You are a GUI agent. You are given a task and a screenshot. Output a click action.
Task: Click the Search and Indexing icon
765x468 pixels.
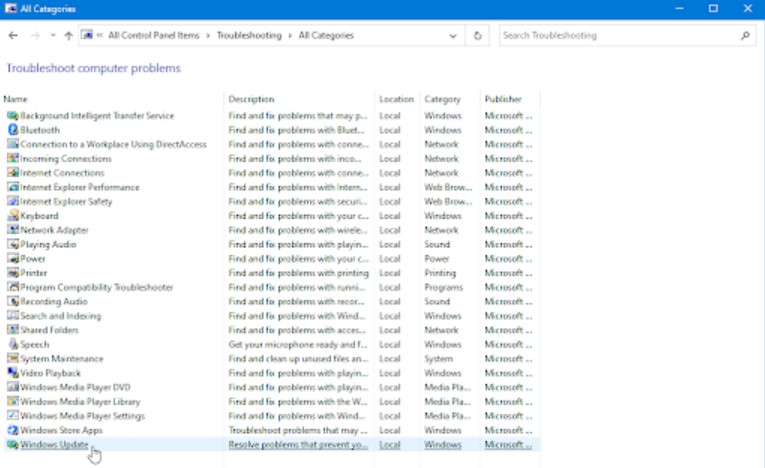point(13,316)
